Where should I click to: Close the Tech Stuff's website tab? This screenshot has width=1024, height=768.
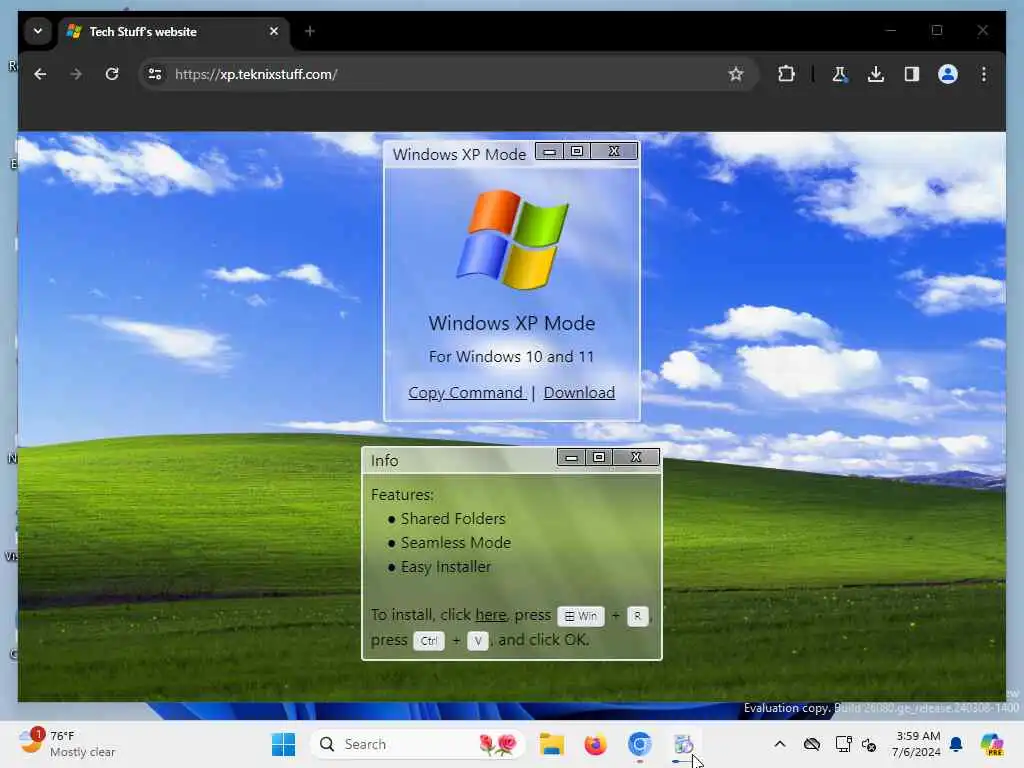[x=274, y=31]
